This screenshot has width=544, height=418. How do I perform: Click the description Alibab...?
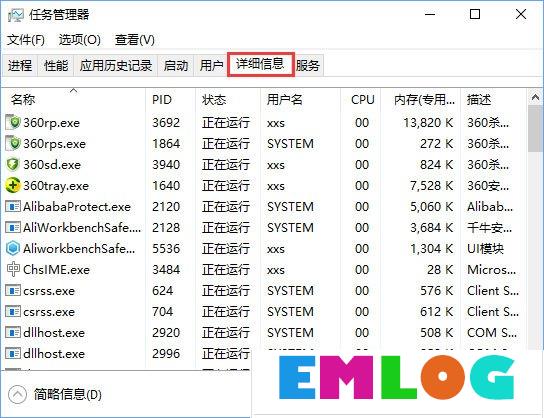coord(490,207)
